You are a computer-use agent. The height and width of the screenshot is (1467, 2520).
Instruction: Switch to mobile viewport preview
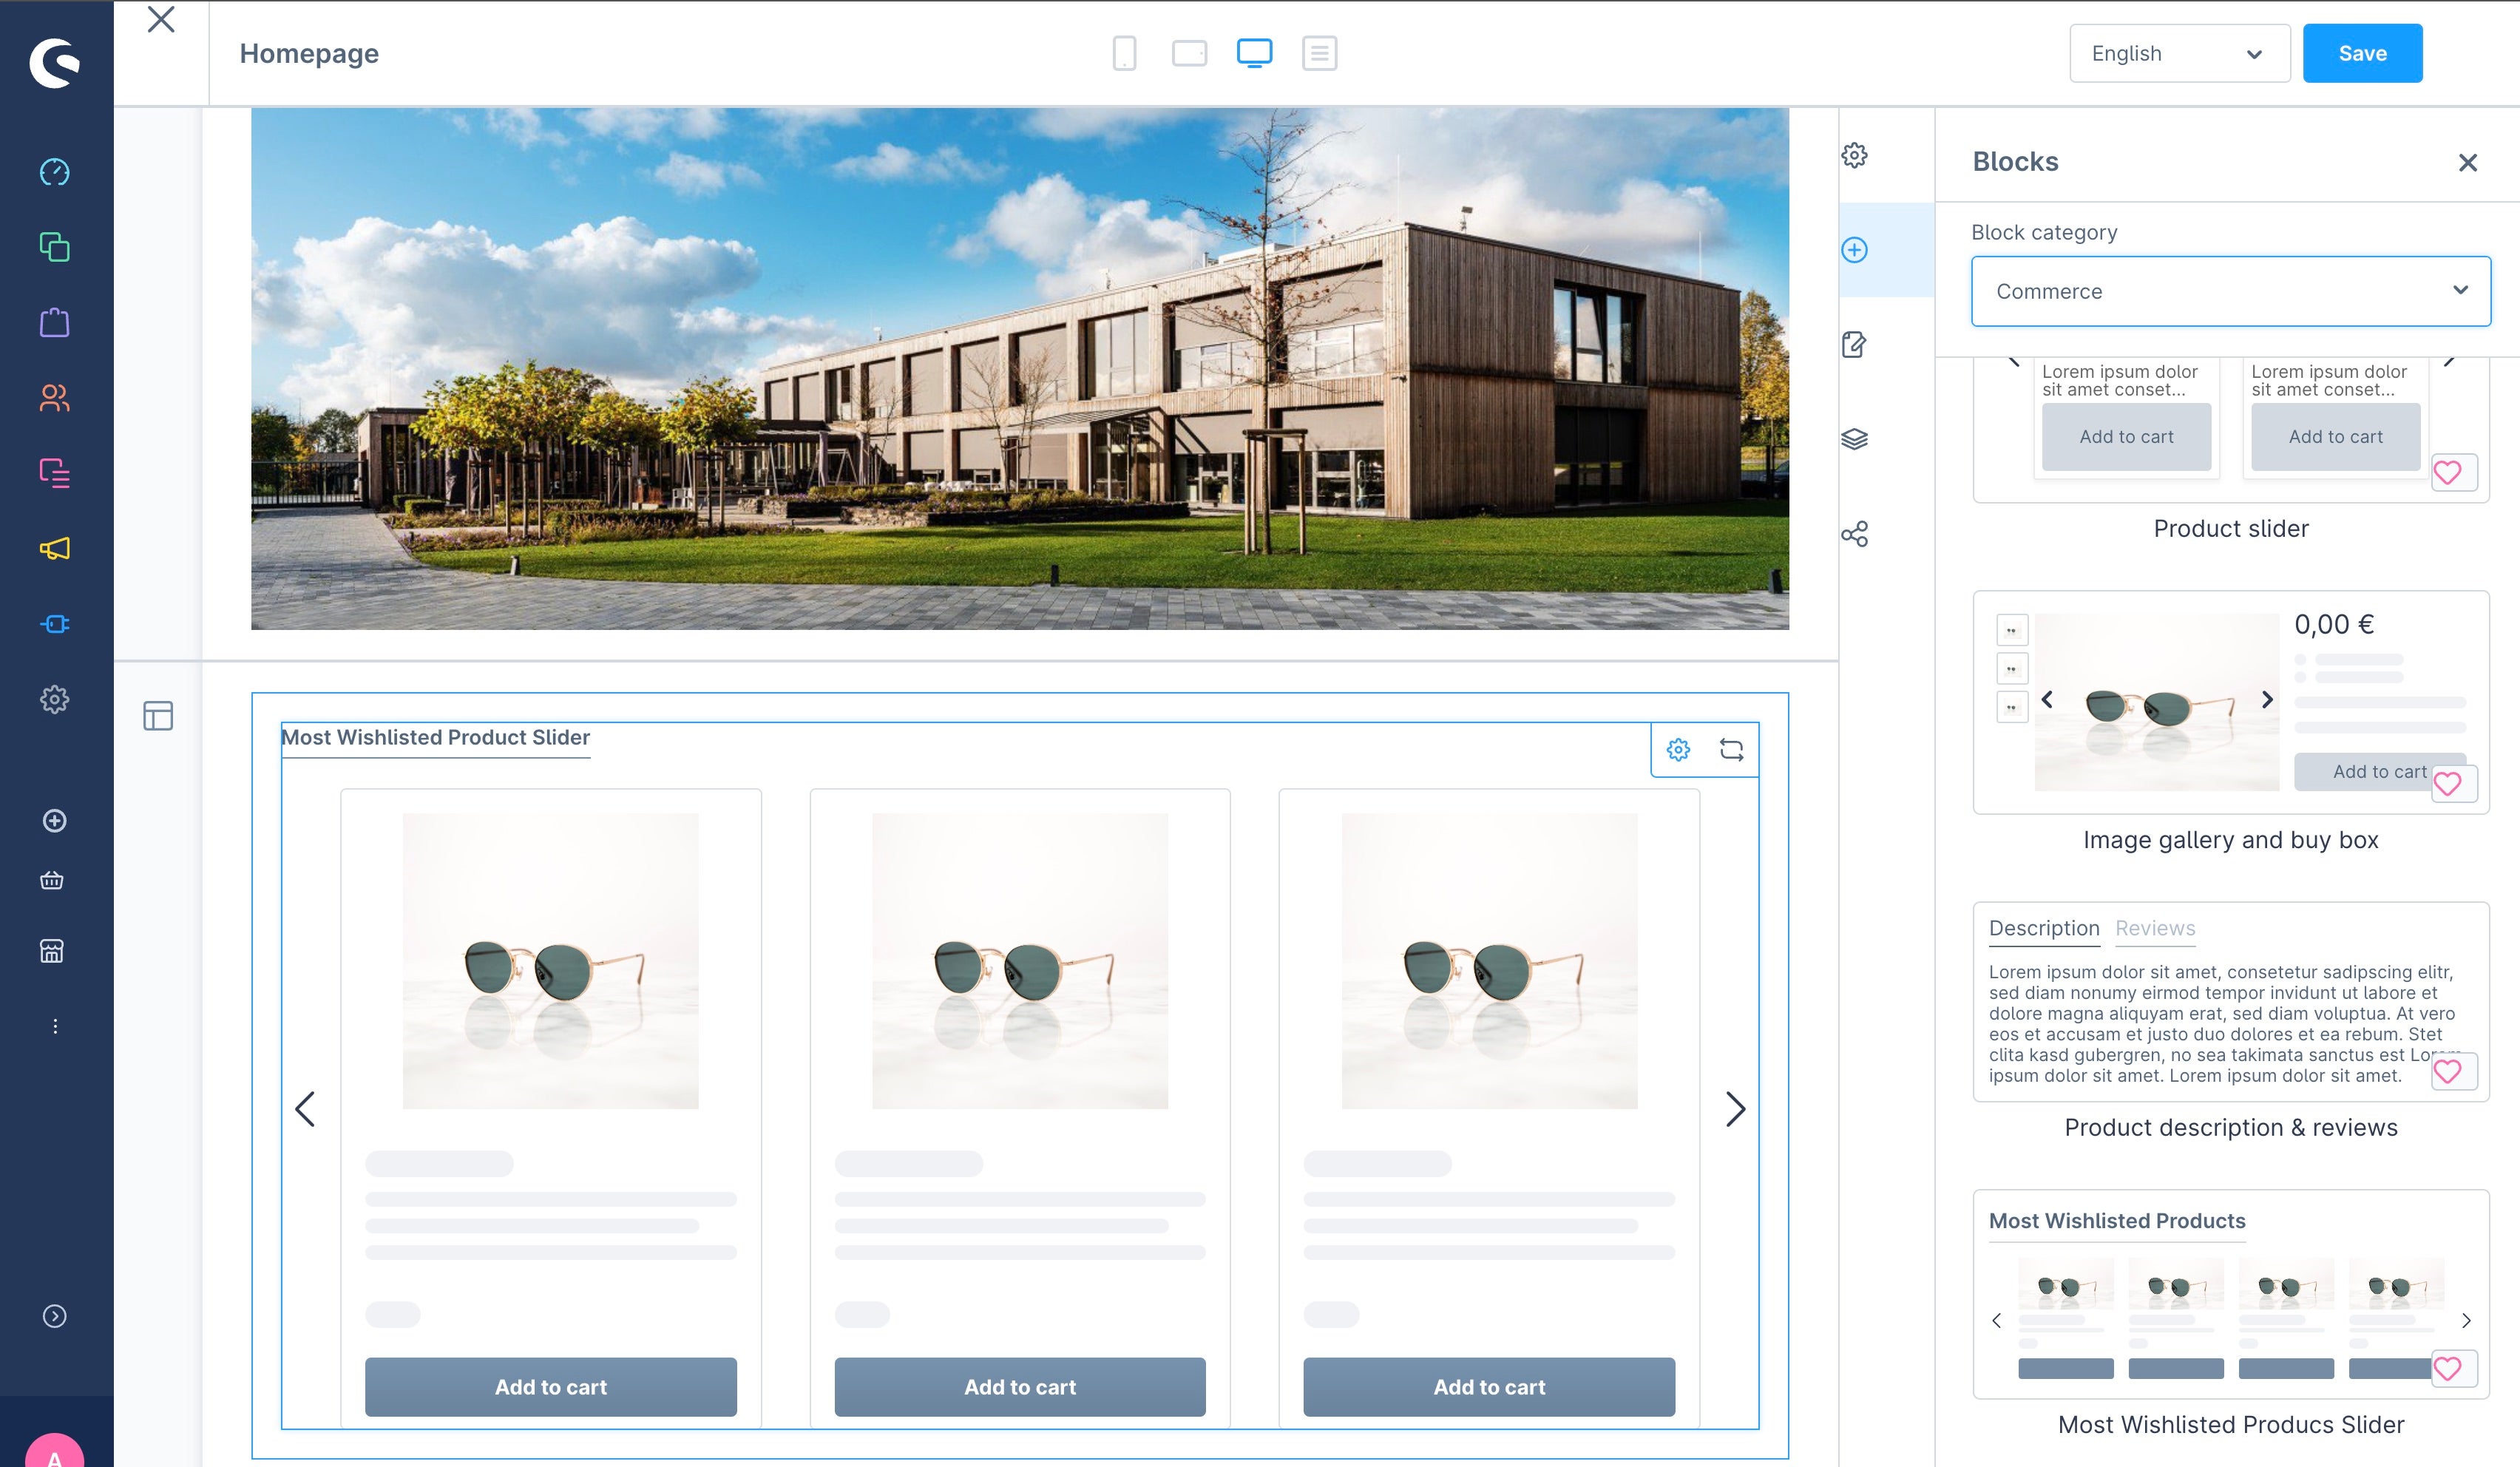click(1124, 53)
